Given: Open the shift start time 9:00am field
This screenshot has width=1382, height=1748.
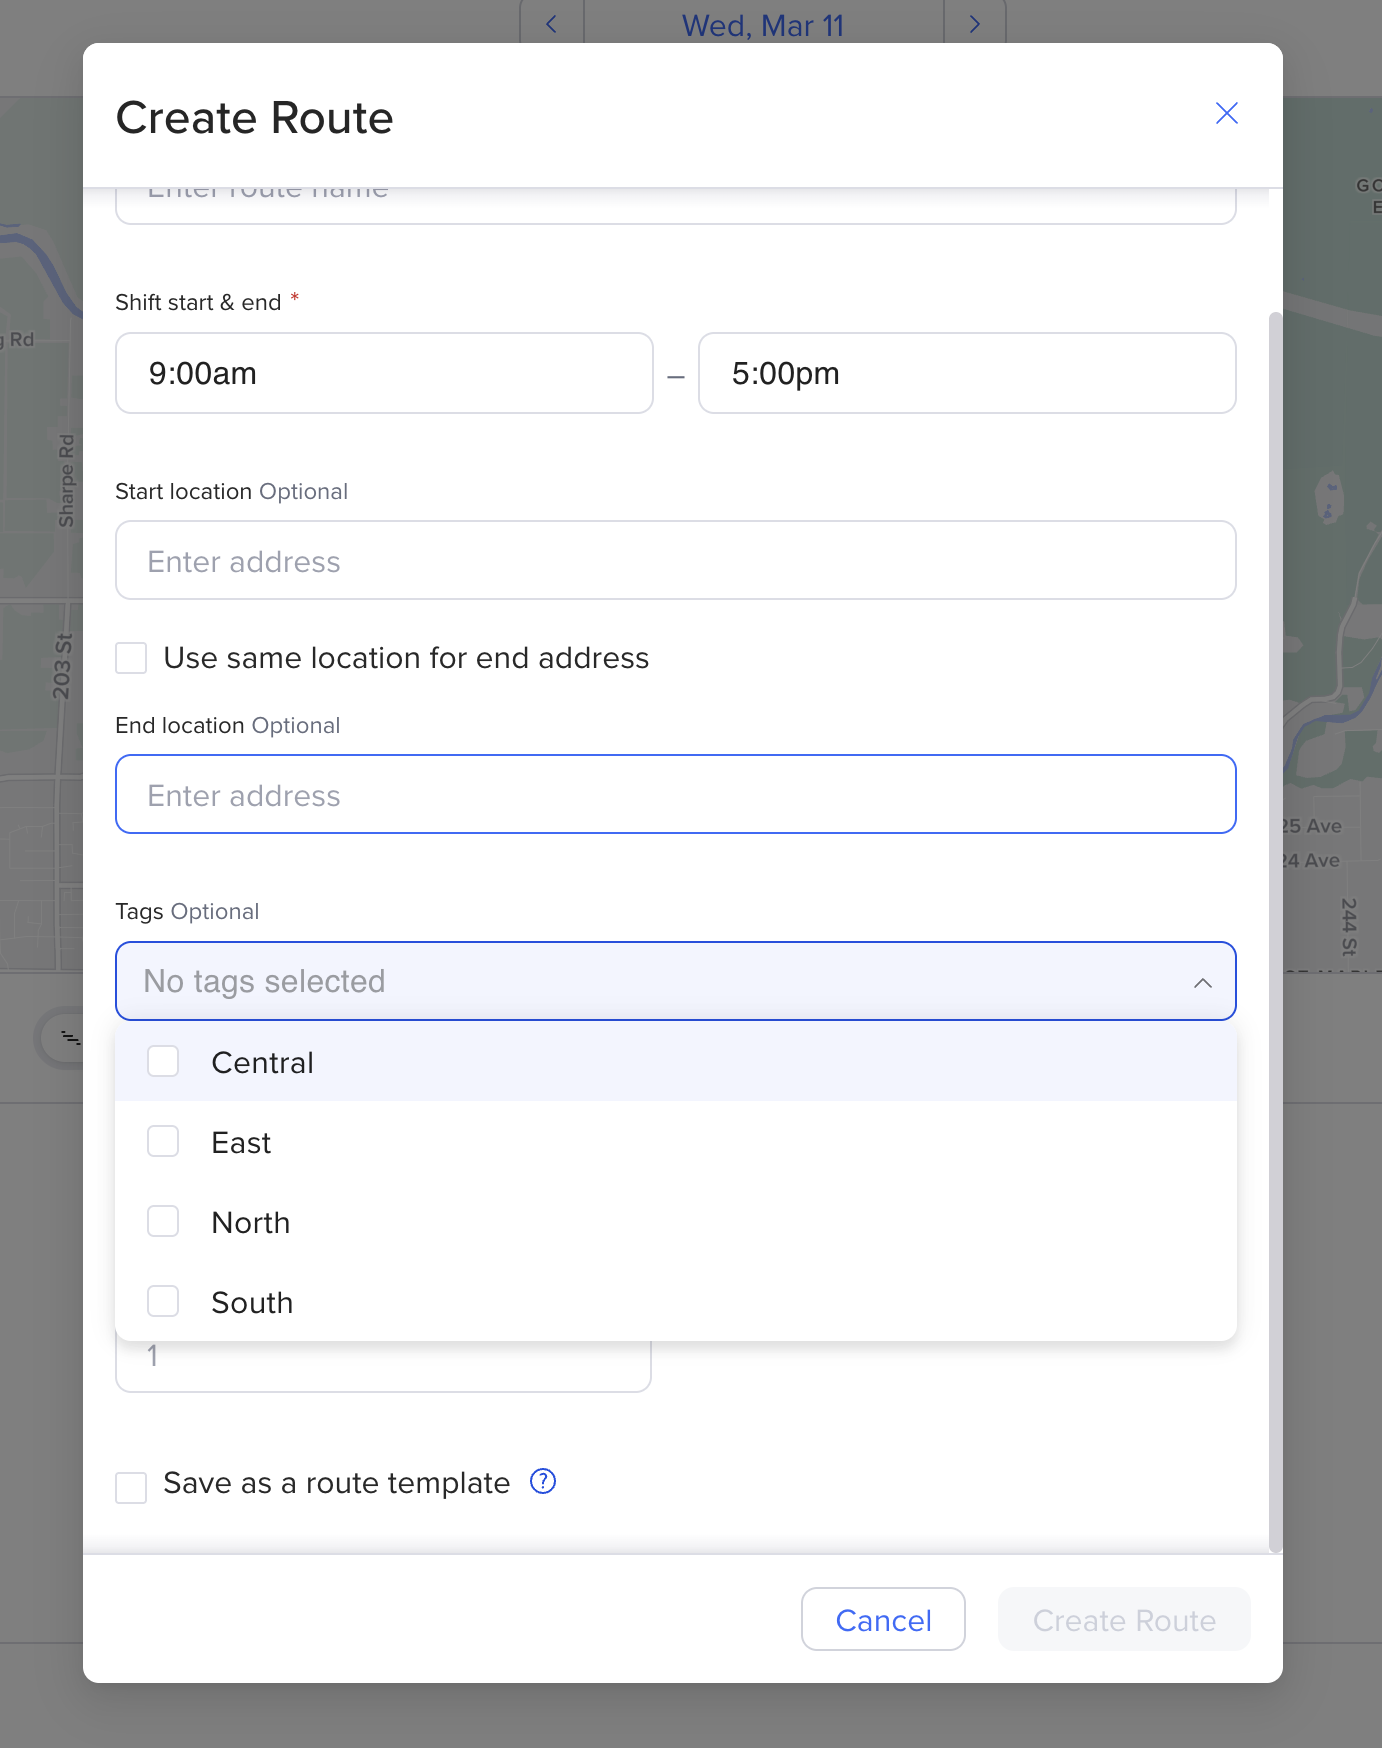Looking at the screenshot, I should pyautogui.click(x=384, y=373).
